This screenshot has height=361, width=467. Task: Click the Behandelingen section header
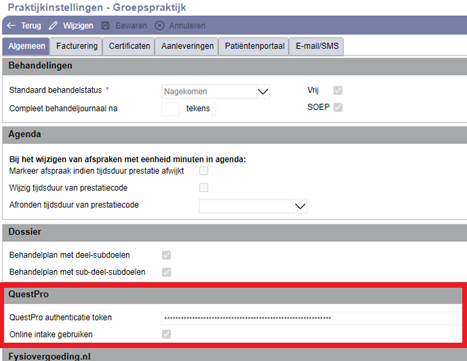[x=235, y=66]
